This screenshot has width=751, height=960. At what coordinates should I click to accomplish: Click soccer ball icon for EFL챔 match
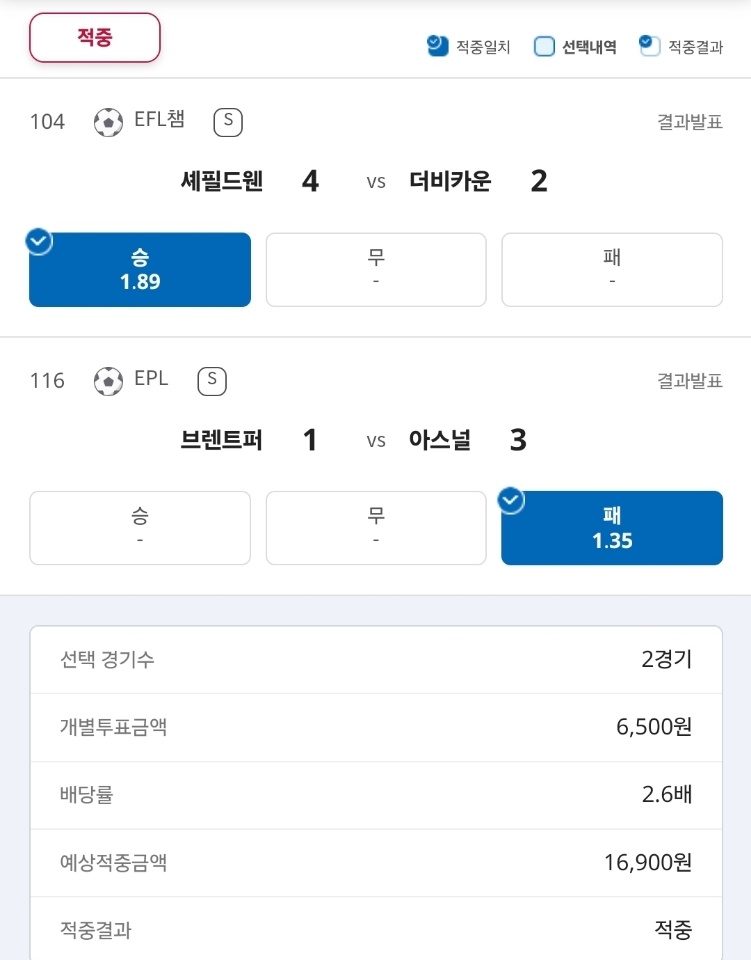coord(108,122)
